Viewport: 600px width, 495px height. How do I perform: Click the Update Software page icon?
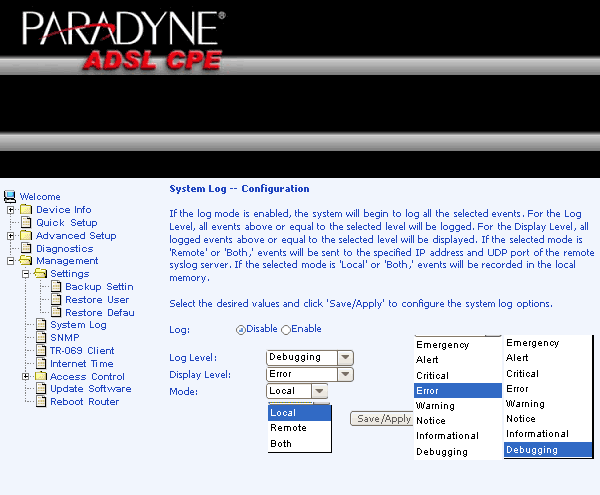tap(41, 389)
